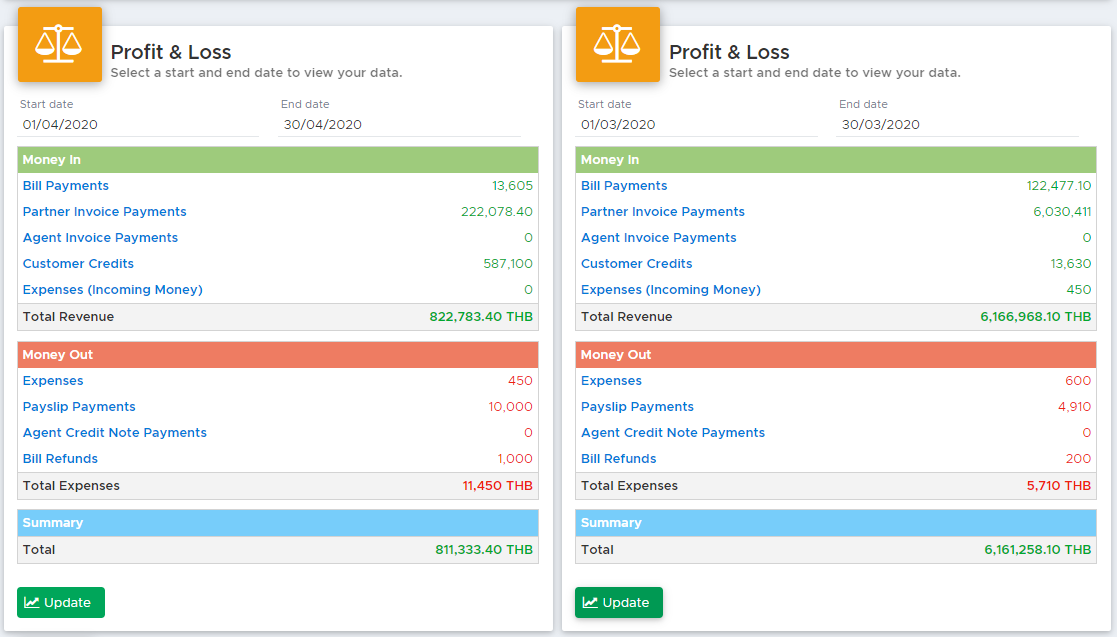Open Bill Refunds link in the April report
Viewport: 1117px width, 637px height.
tap(61, 459)
